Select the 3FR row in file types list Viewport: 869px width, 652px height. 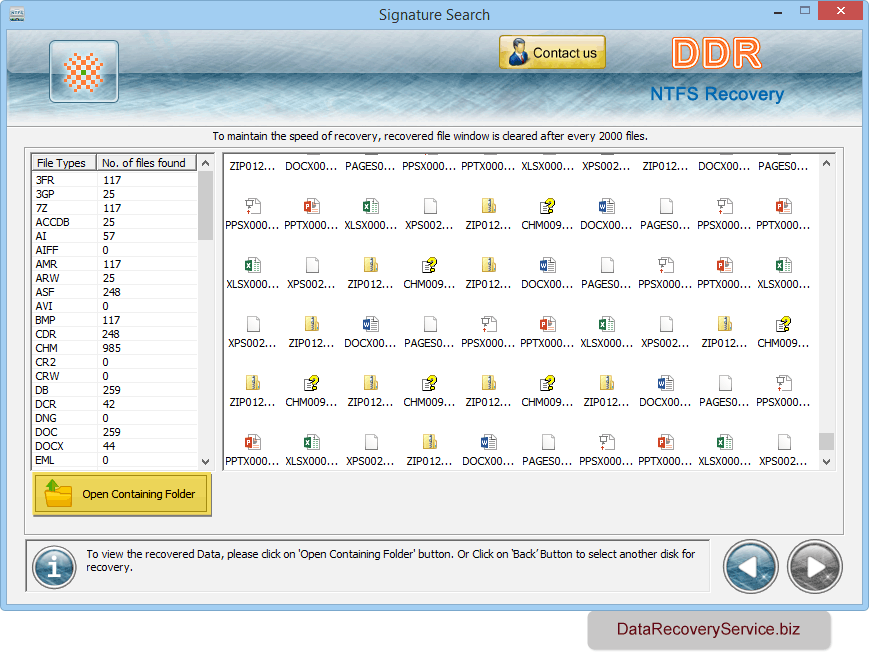[x=114, y=180]
